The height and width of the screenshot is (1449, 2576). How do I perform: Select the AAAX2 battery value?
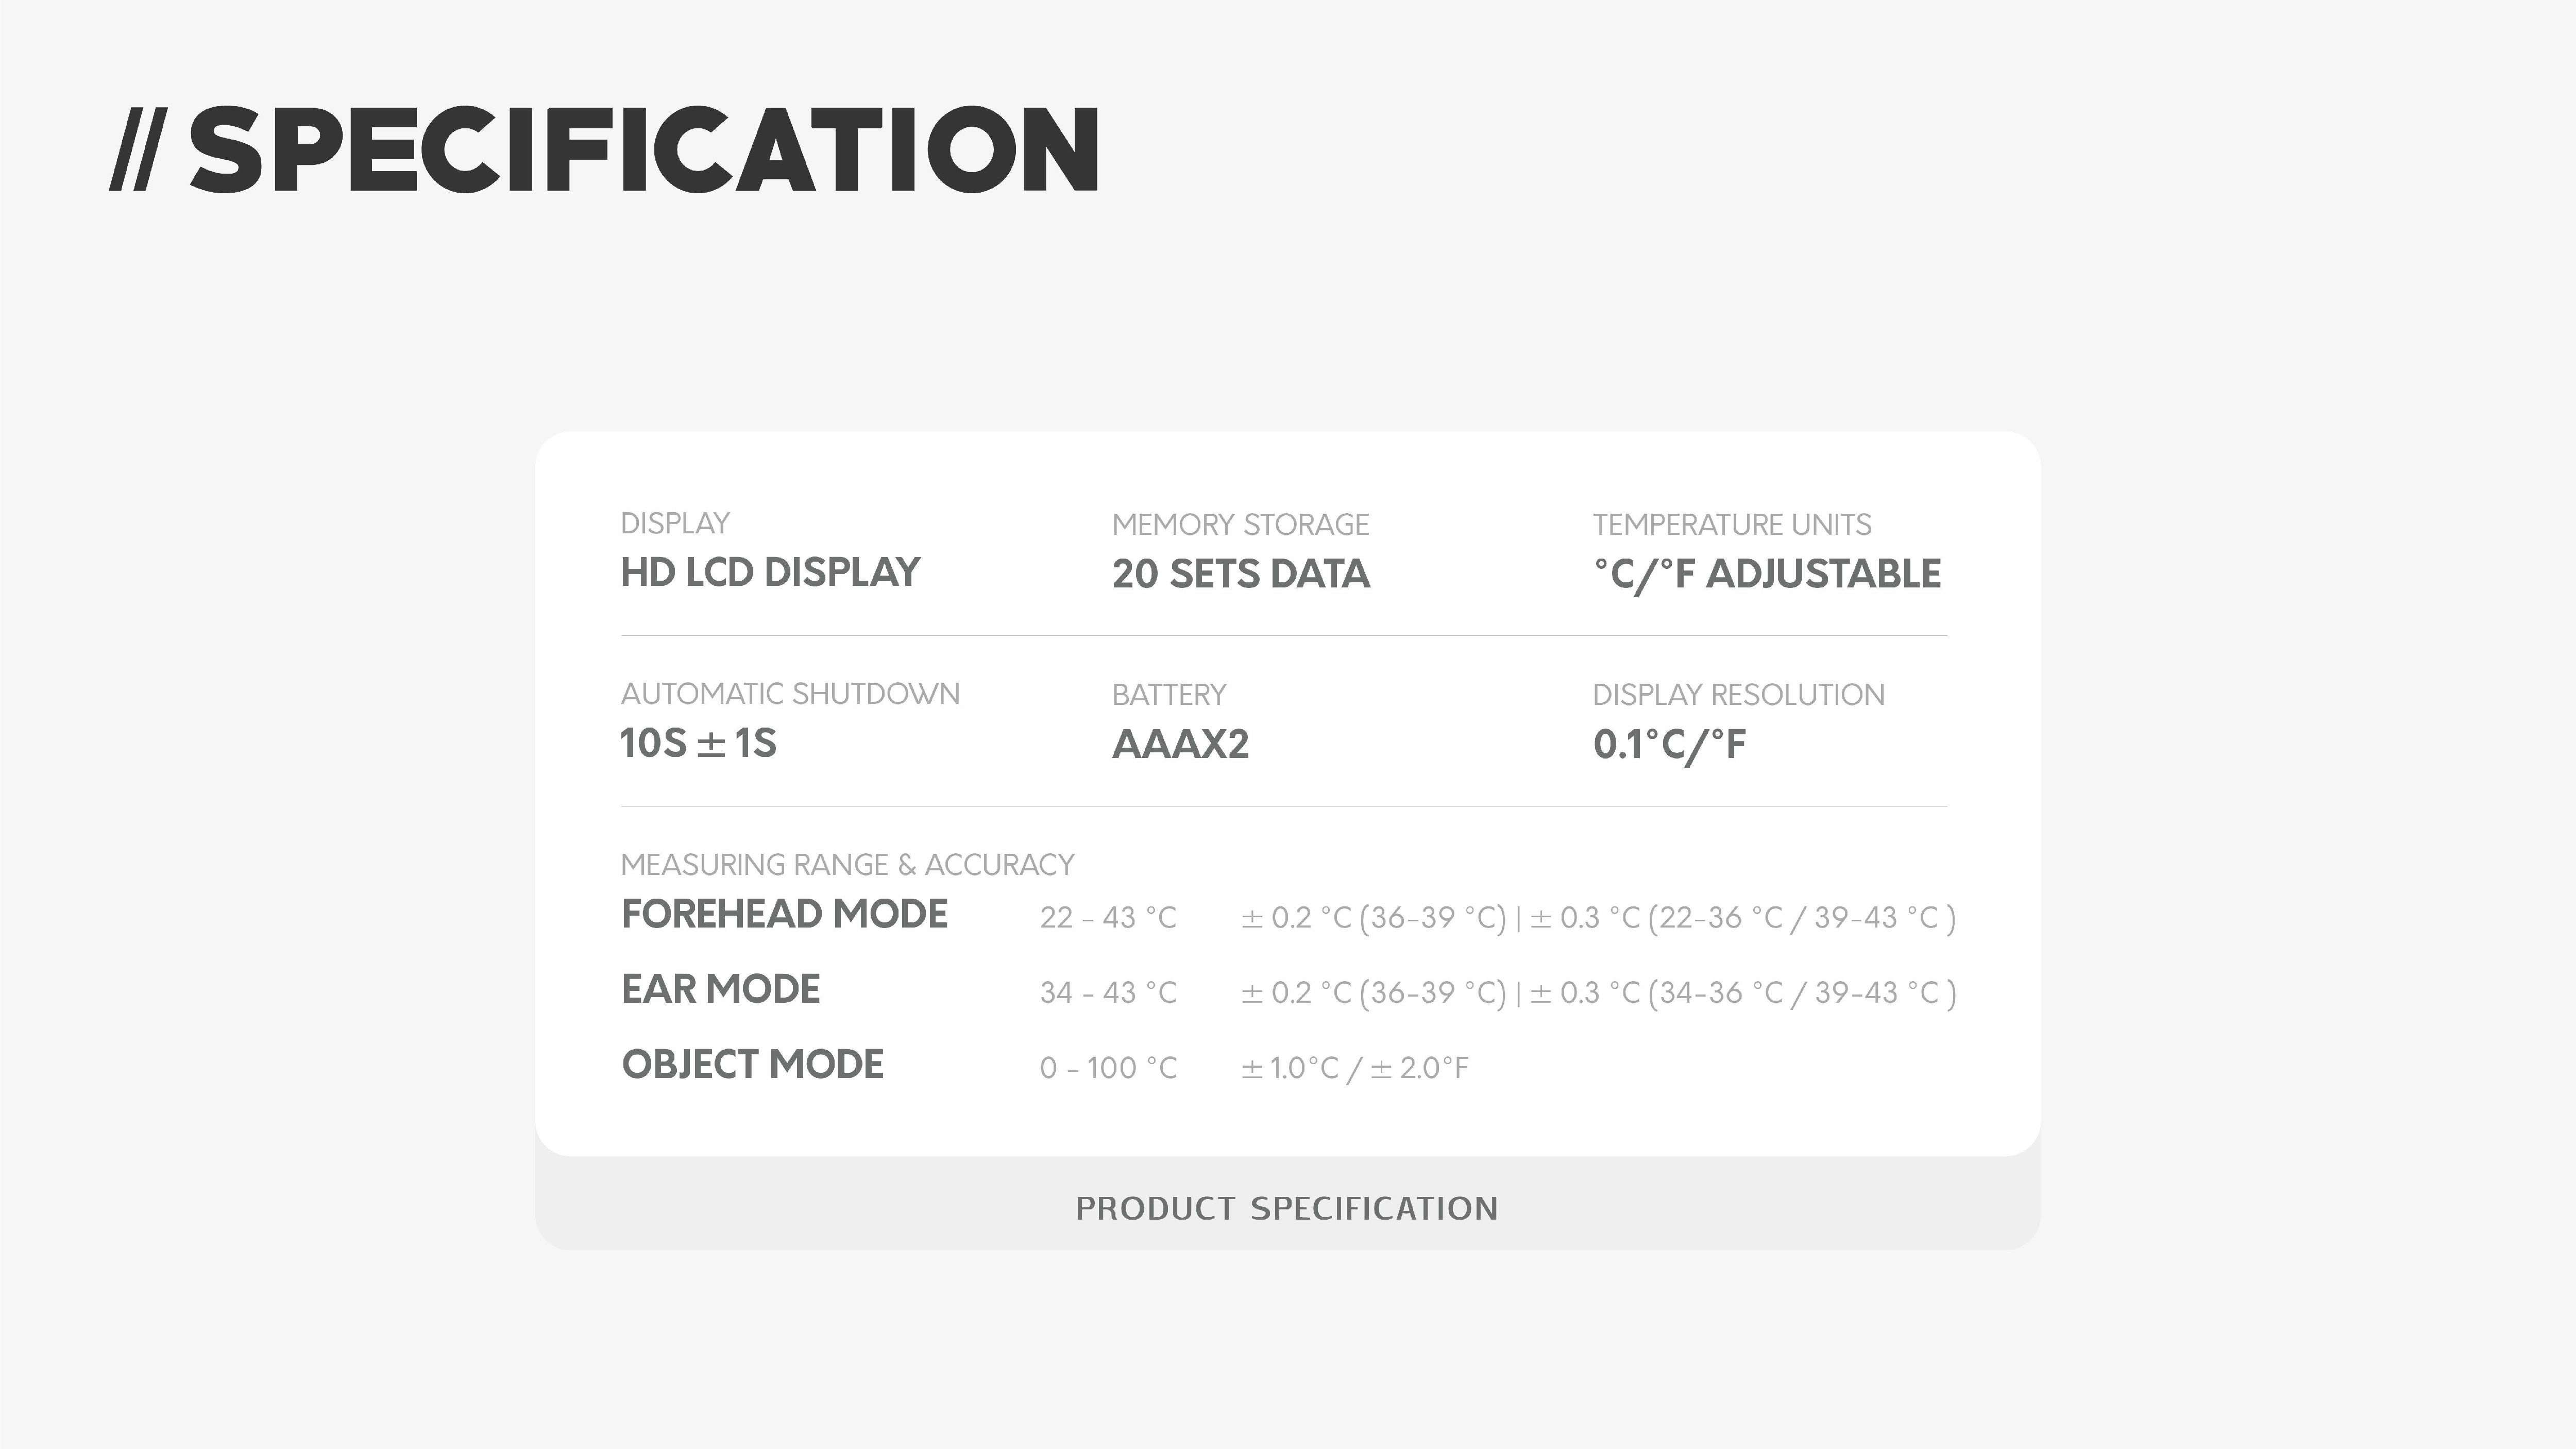(x=1180, y=744)
